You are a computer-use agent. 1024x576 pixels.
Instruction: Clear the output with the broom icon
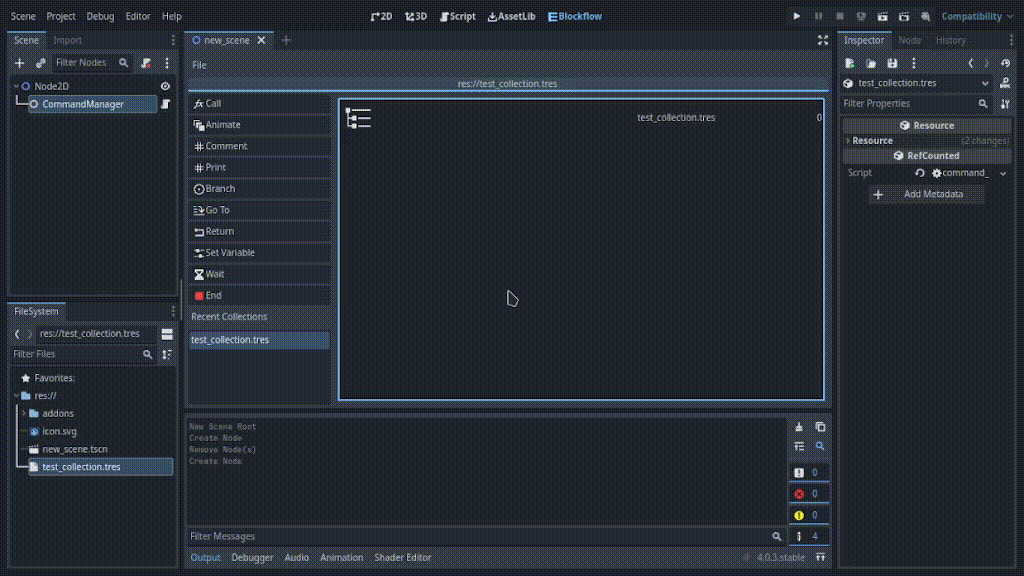(x=799, y=427)
